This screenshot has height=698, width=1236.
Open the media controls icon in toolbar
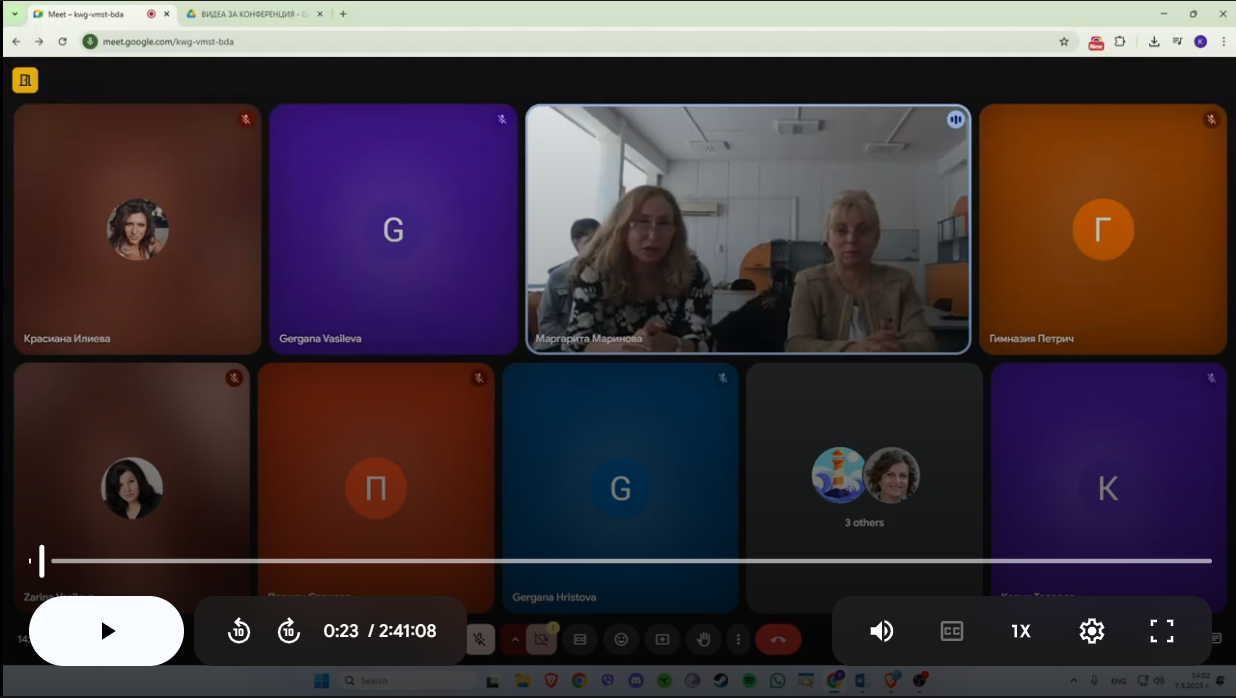tap(1177, 42)
